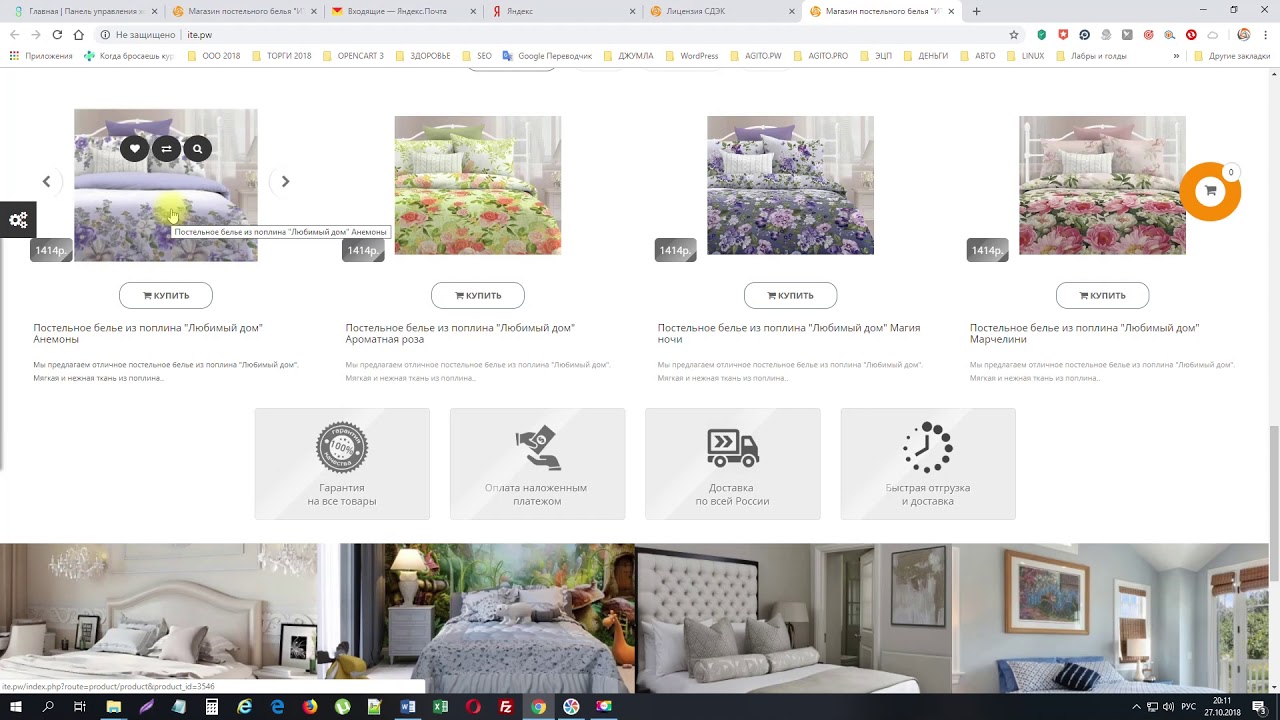Add Анемоны bedding to wishlist with heart icon
The height and width of the screenshot is (720, 1280).
134,149
